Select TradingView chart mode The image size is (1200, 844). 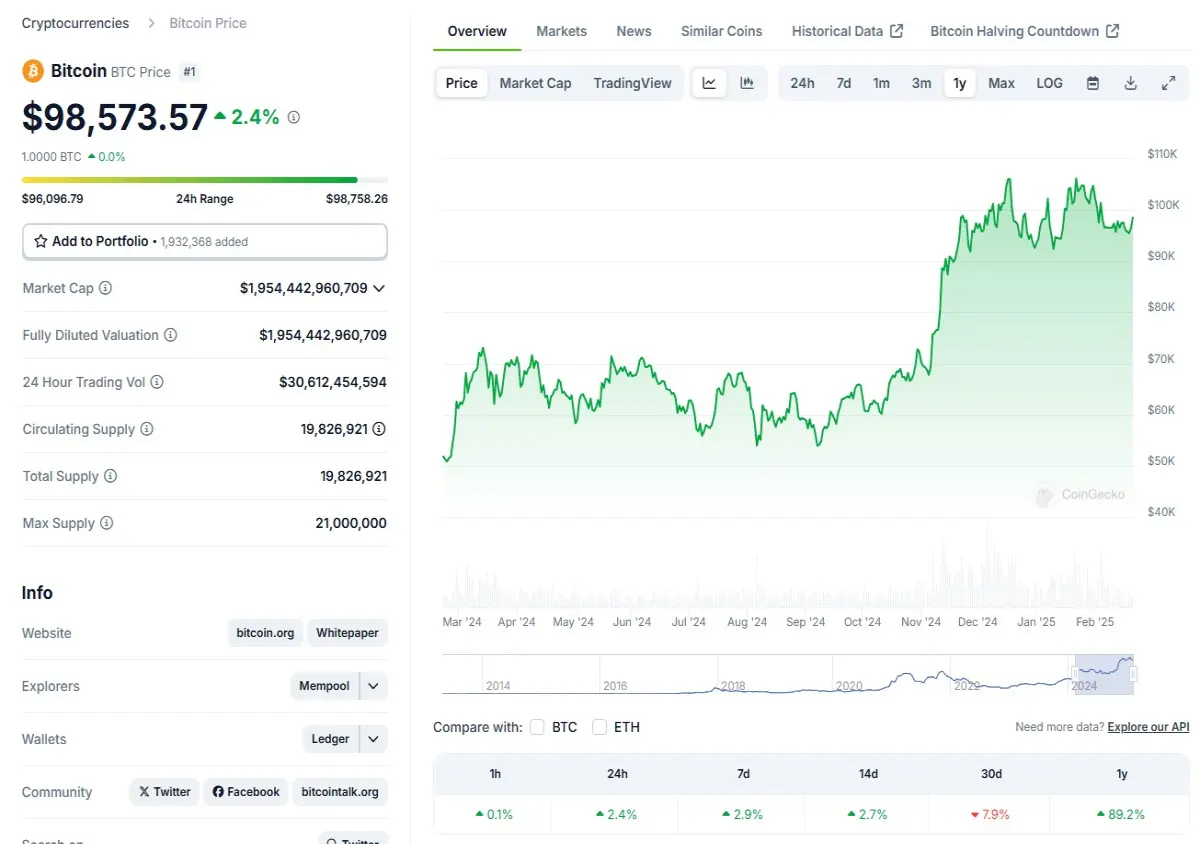point(633,83)
